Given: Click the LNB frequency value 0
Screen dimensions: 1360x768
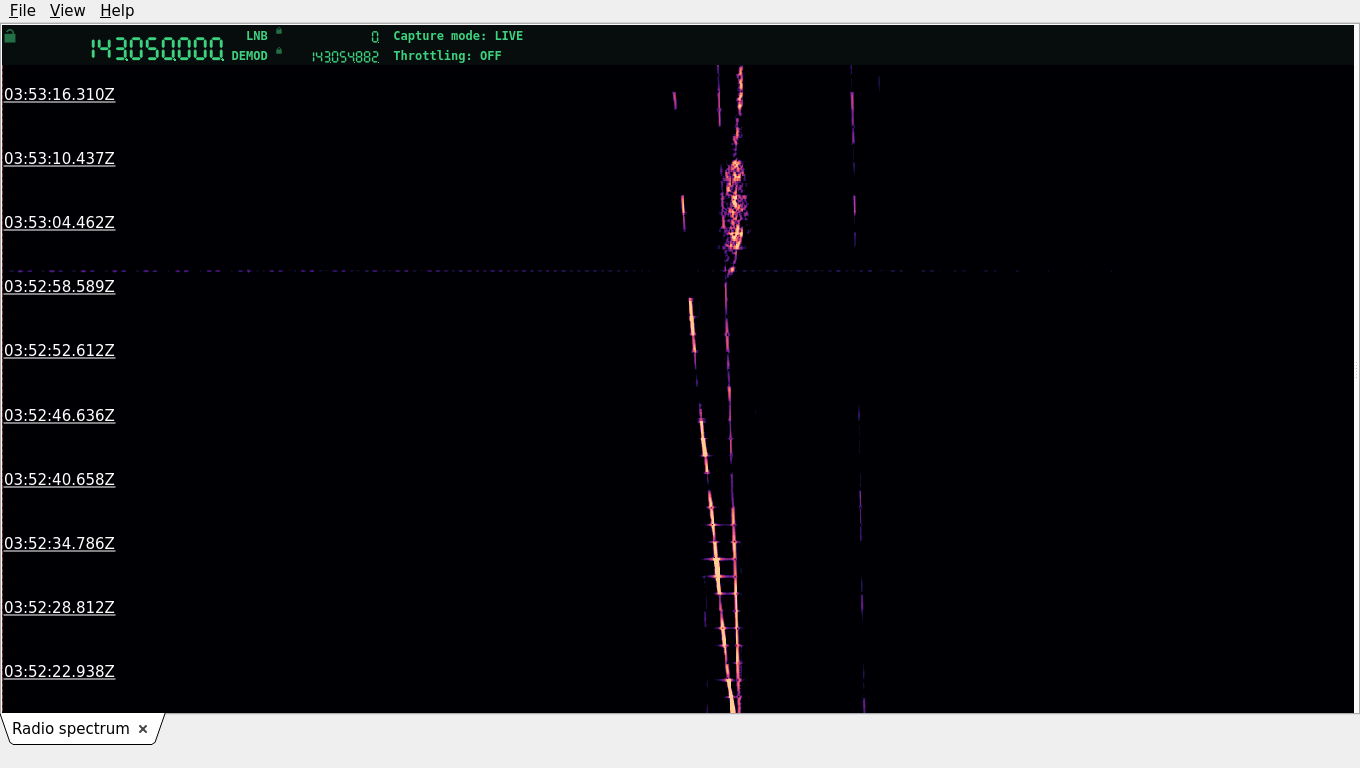Looking at the screenshot, I should (375, 36).
